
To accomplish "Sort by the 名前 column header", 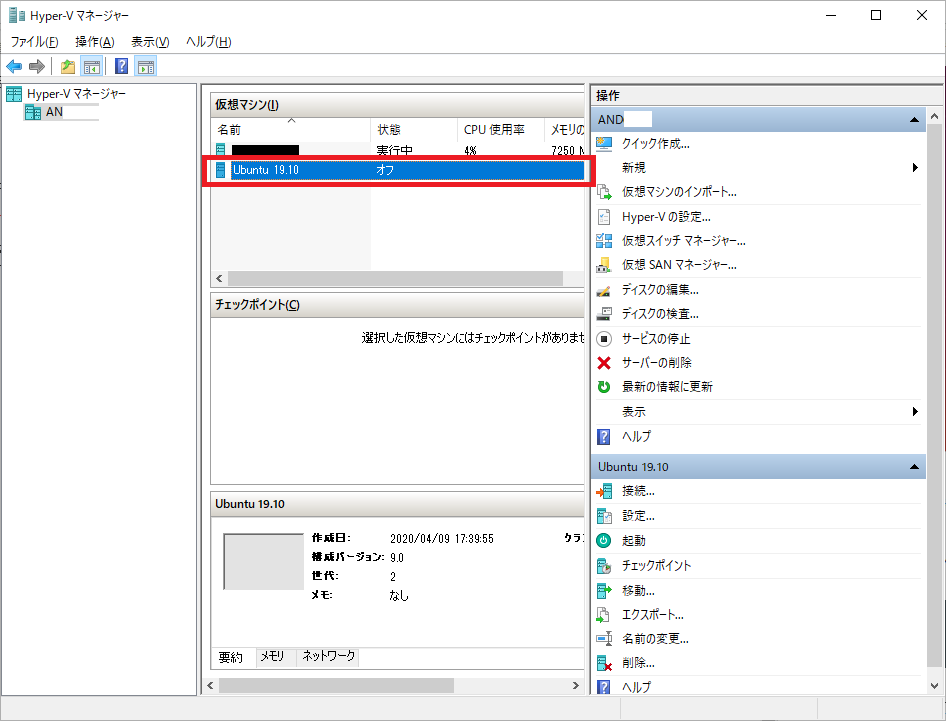I will pos(291,130).
